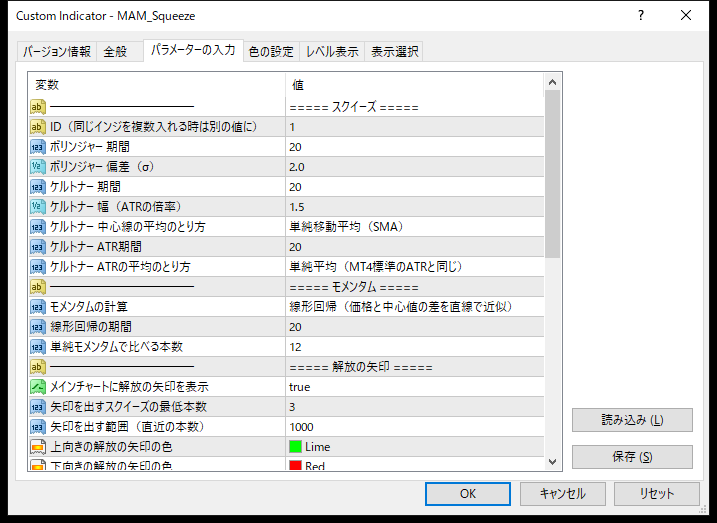Edit the ケルトナー 幅 value 1.5
The width and height of the screenshot is (717, 523).
click(x=415, y=207)
